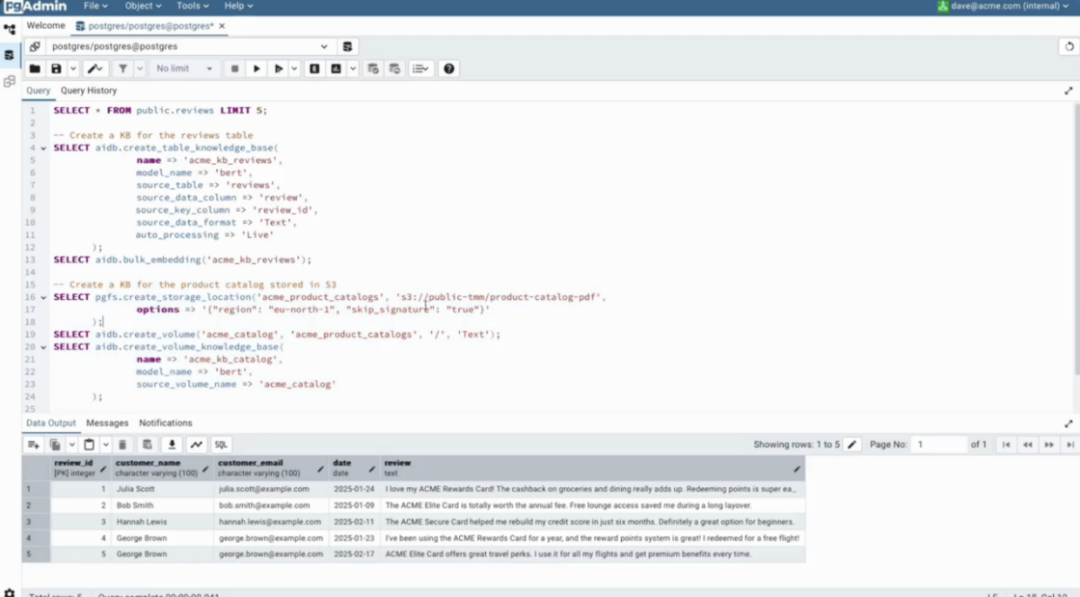Click the Add row icon in results toolbar
The width and height of the screenshot is (1080, 597).
tap(33, 445)
